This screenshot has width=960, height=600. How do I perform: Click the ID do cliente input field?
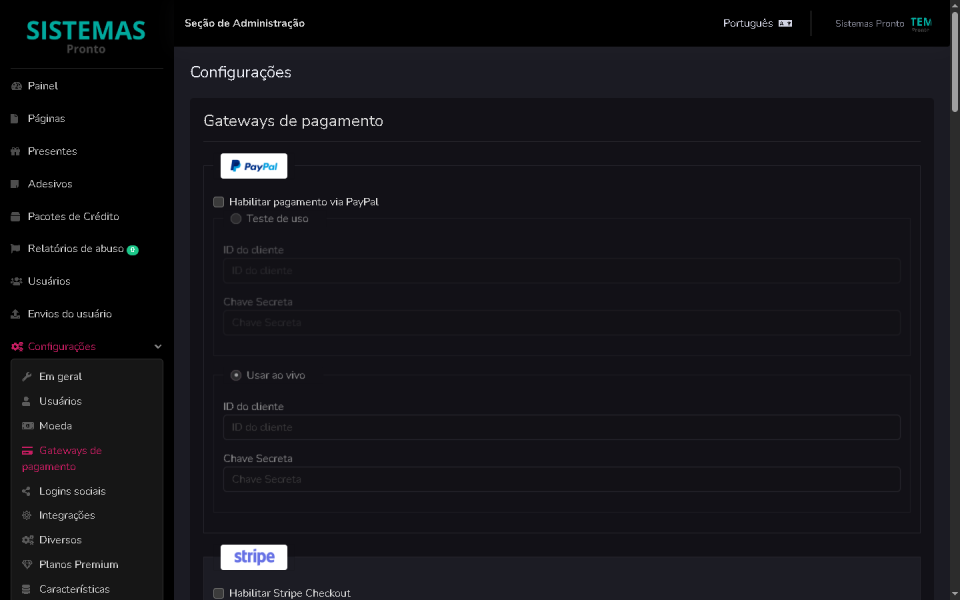560,426
